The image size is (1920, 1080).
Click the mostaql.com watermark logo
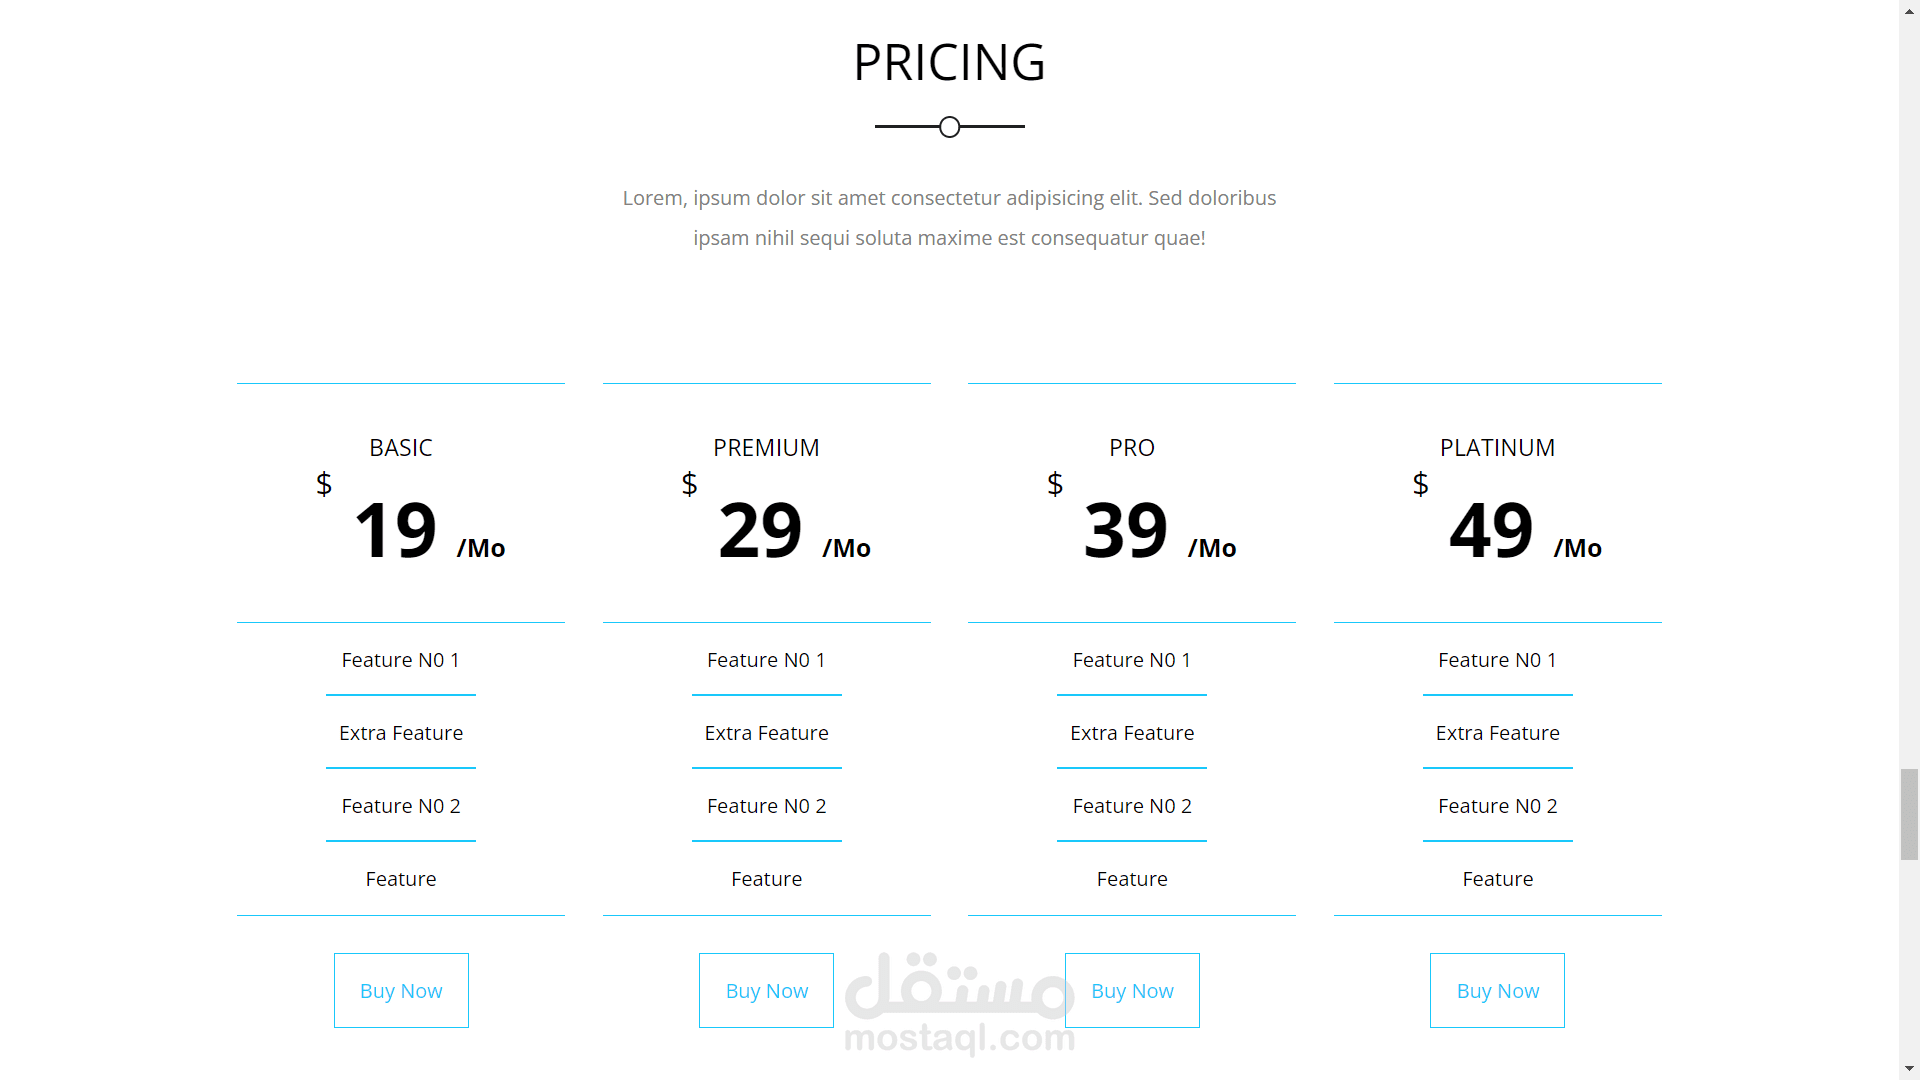point(958,1005)
